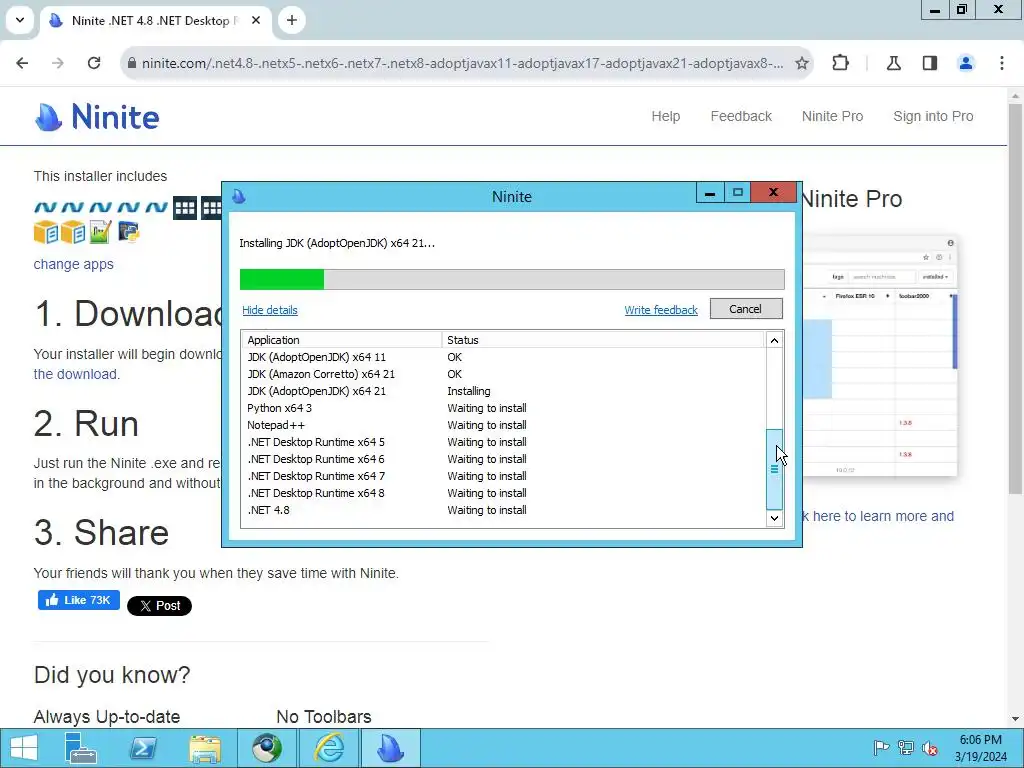
Task: Open the Help page link
Action: (665, 116)
